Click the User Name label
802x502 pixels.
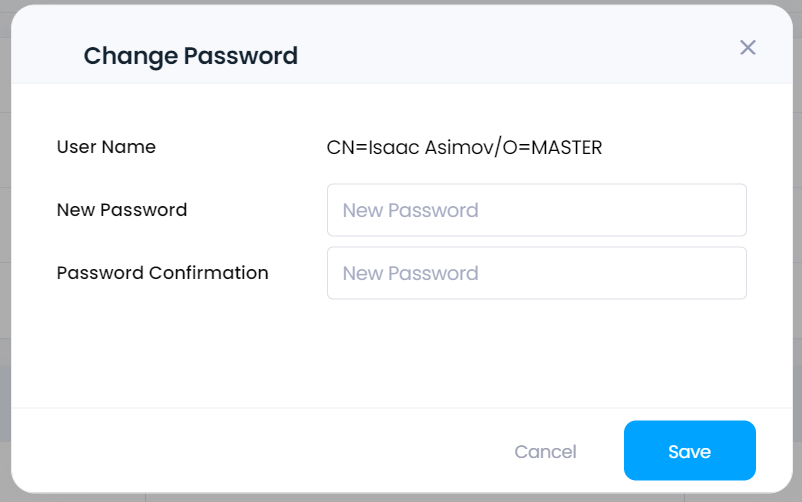tap(106, 147)
